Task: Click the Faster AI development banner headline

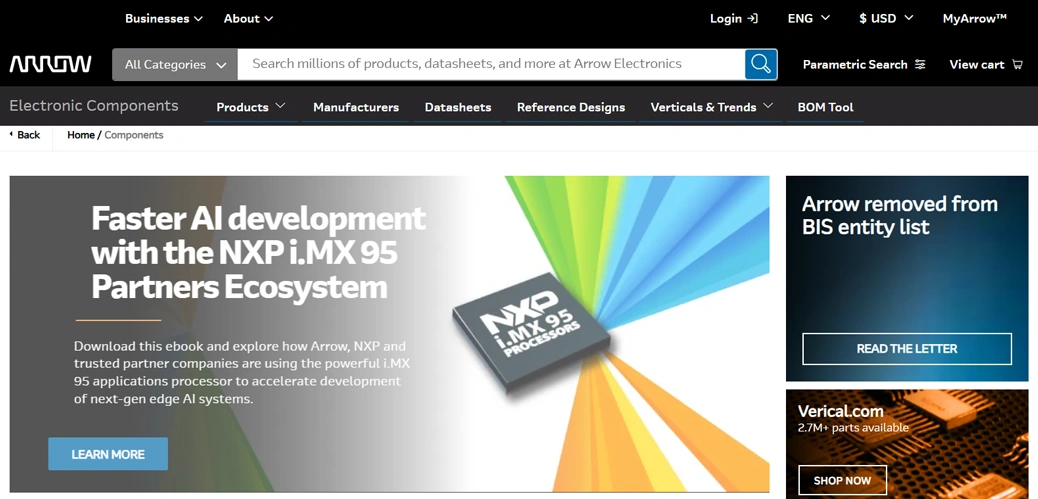Action: (x=258, y=252)
